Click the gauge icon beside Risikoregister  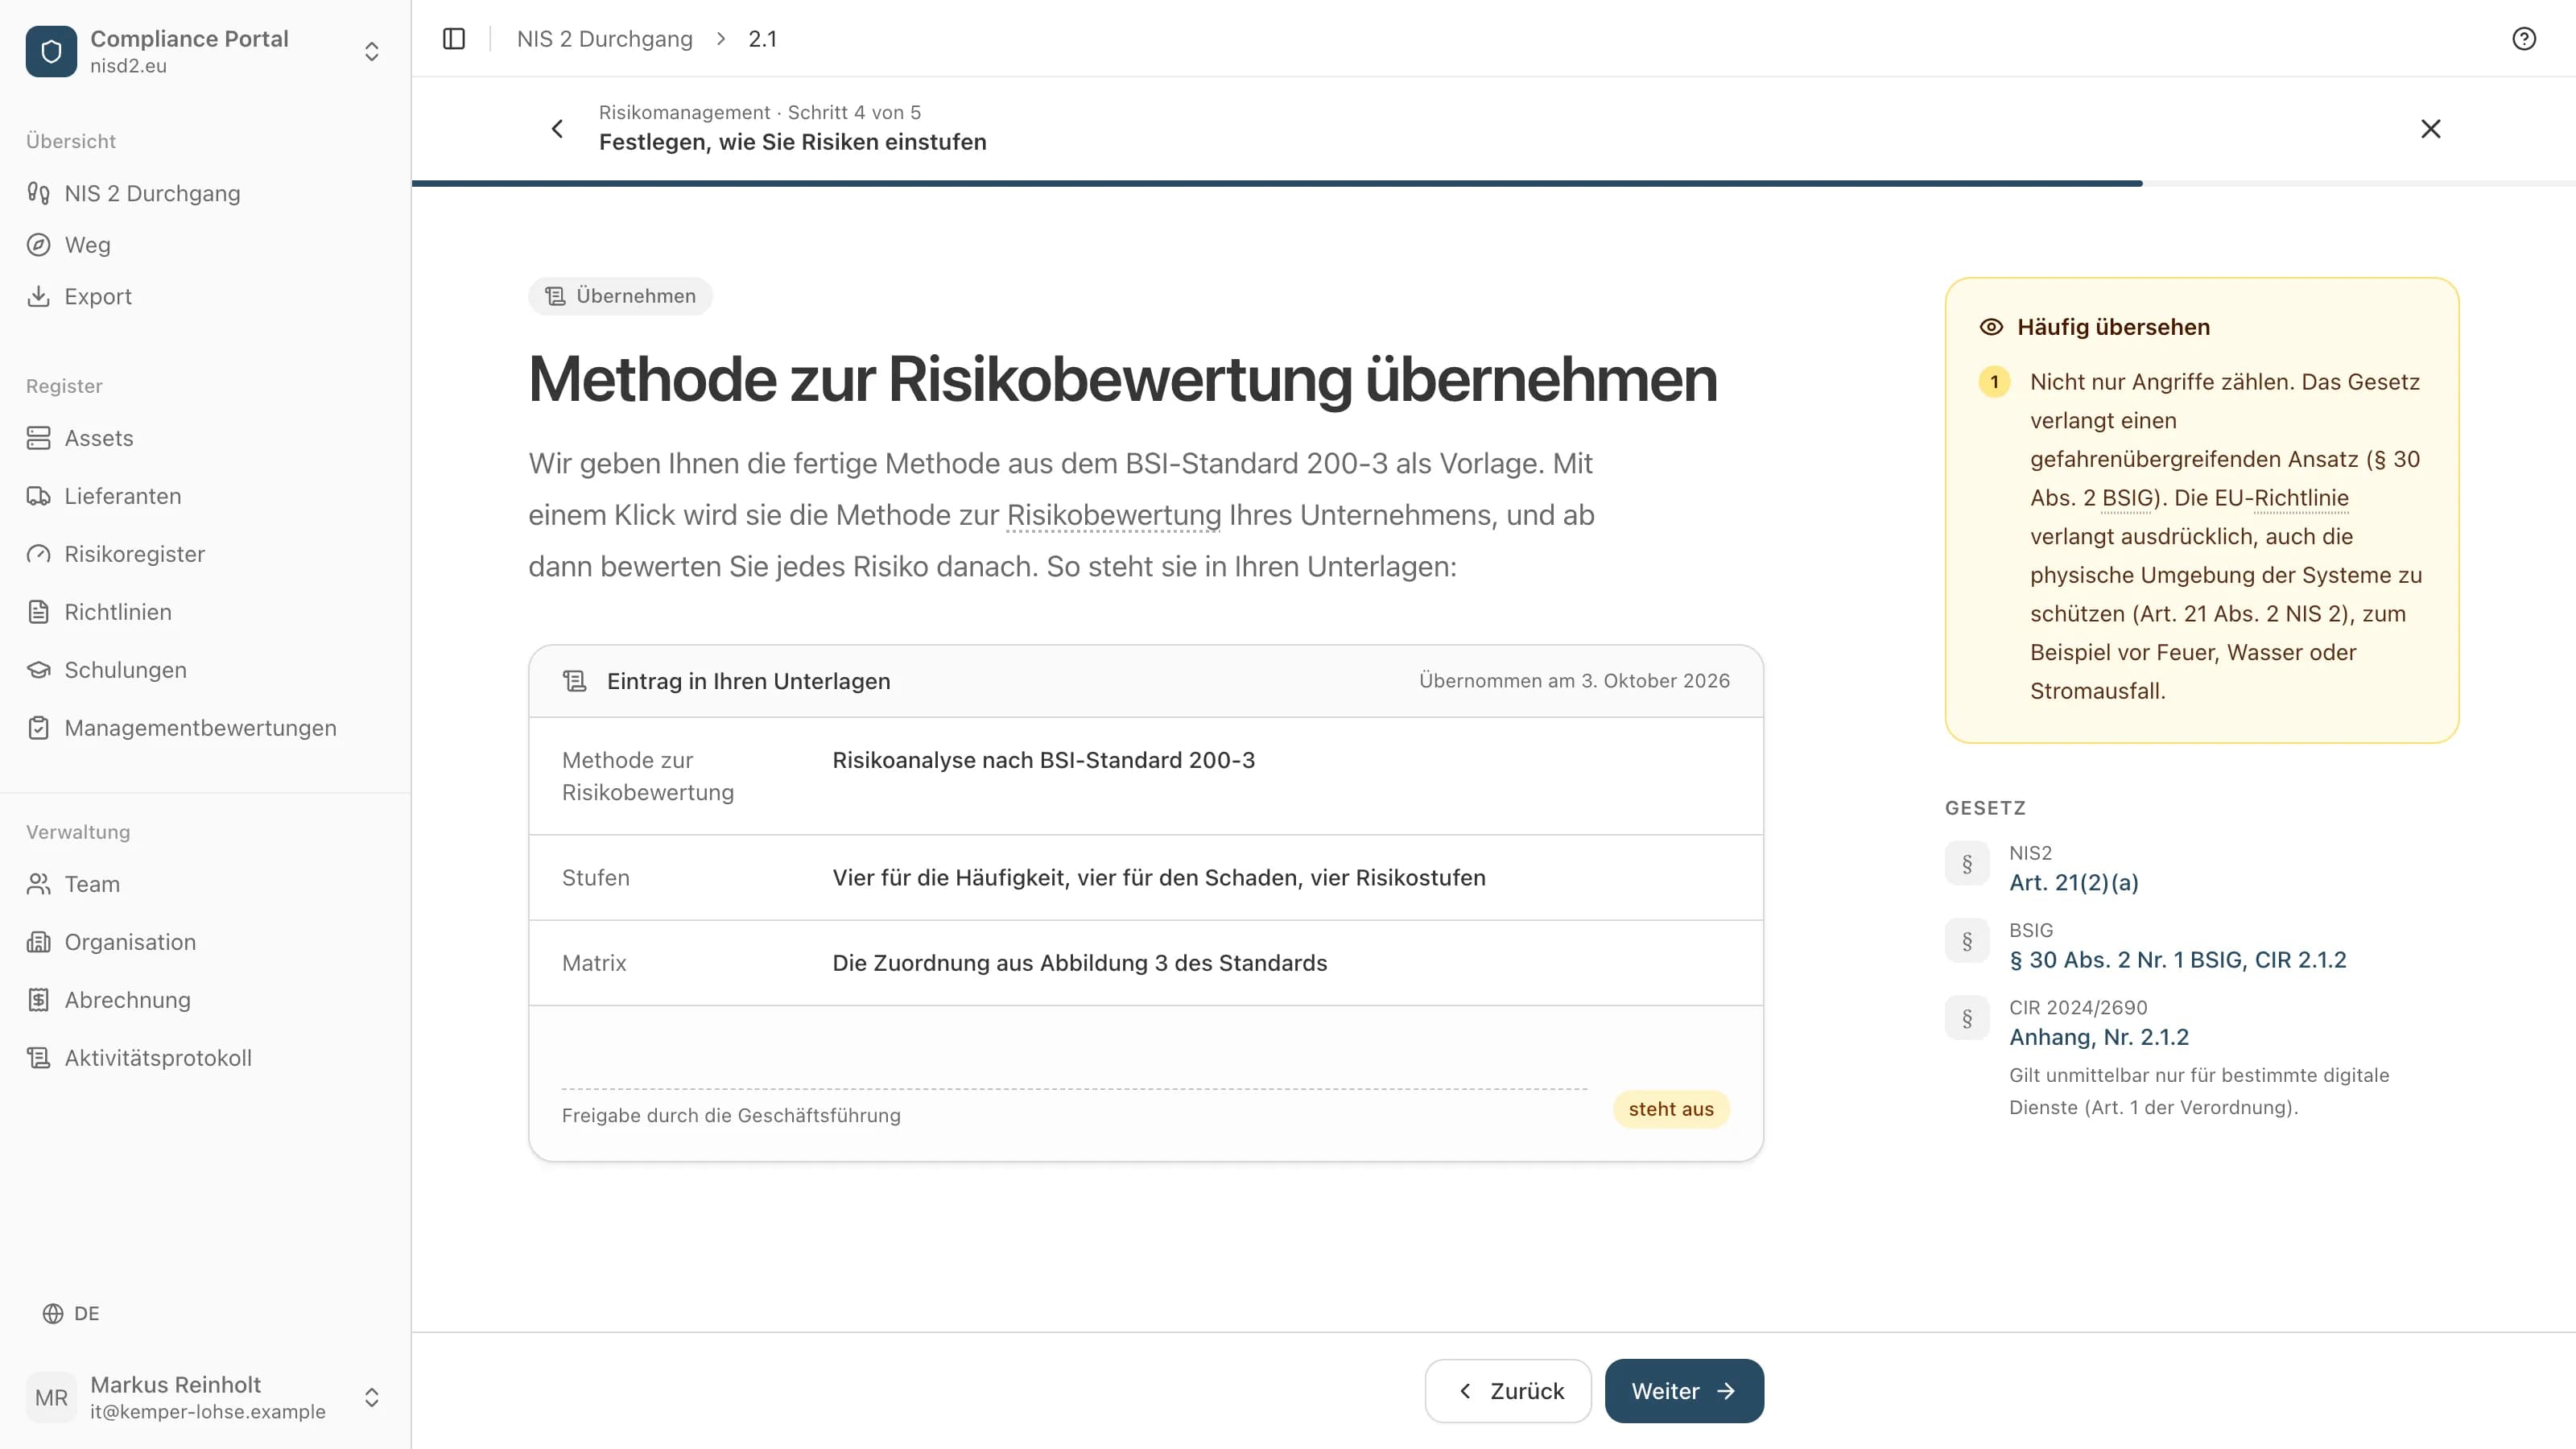(x=39, y=554)
